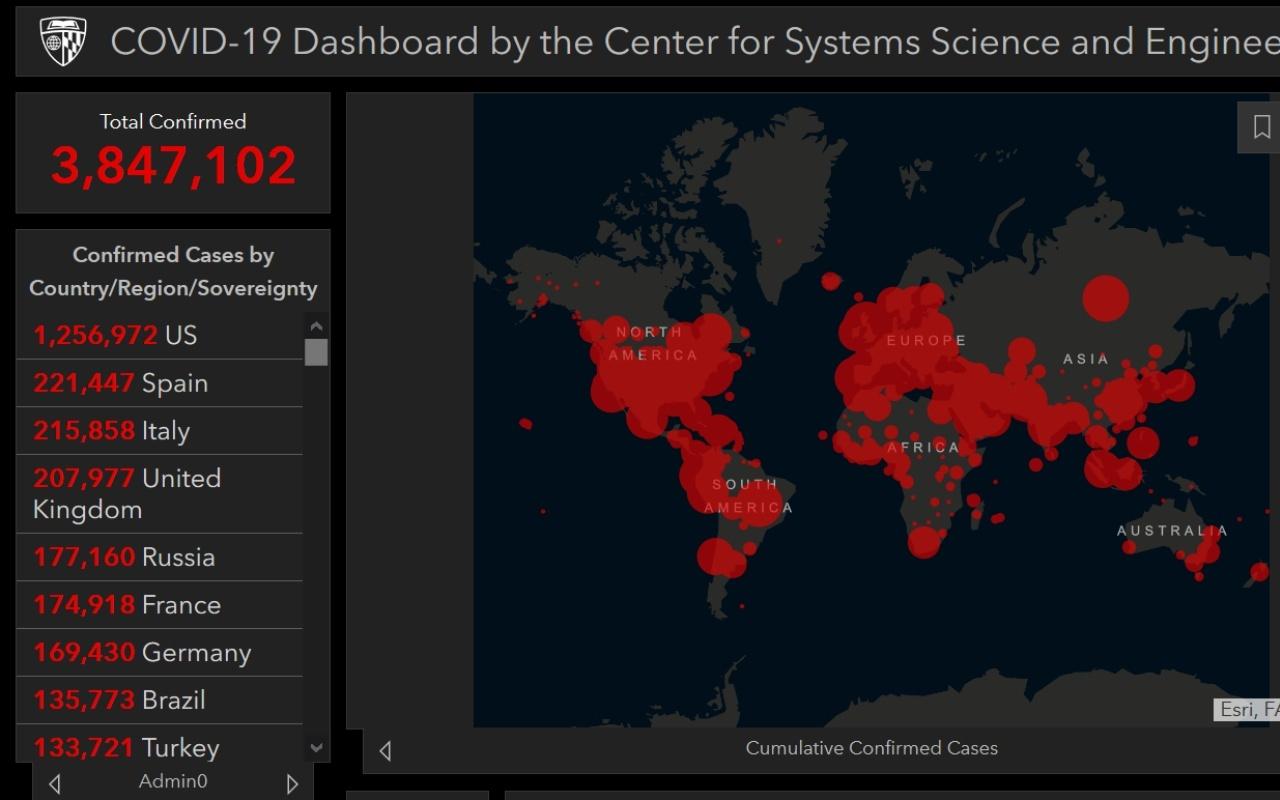Click the Johns Hopkins shield logo
Image resolution: width=1280 pixels, height=800 pixels.
63,41
